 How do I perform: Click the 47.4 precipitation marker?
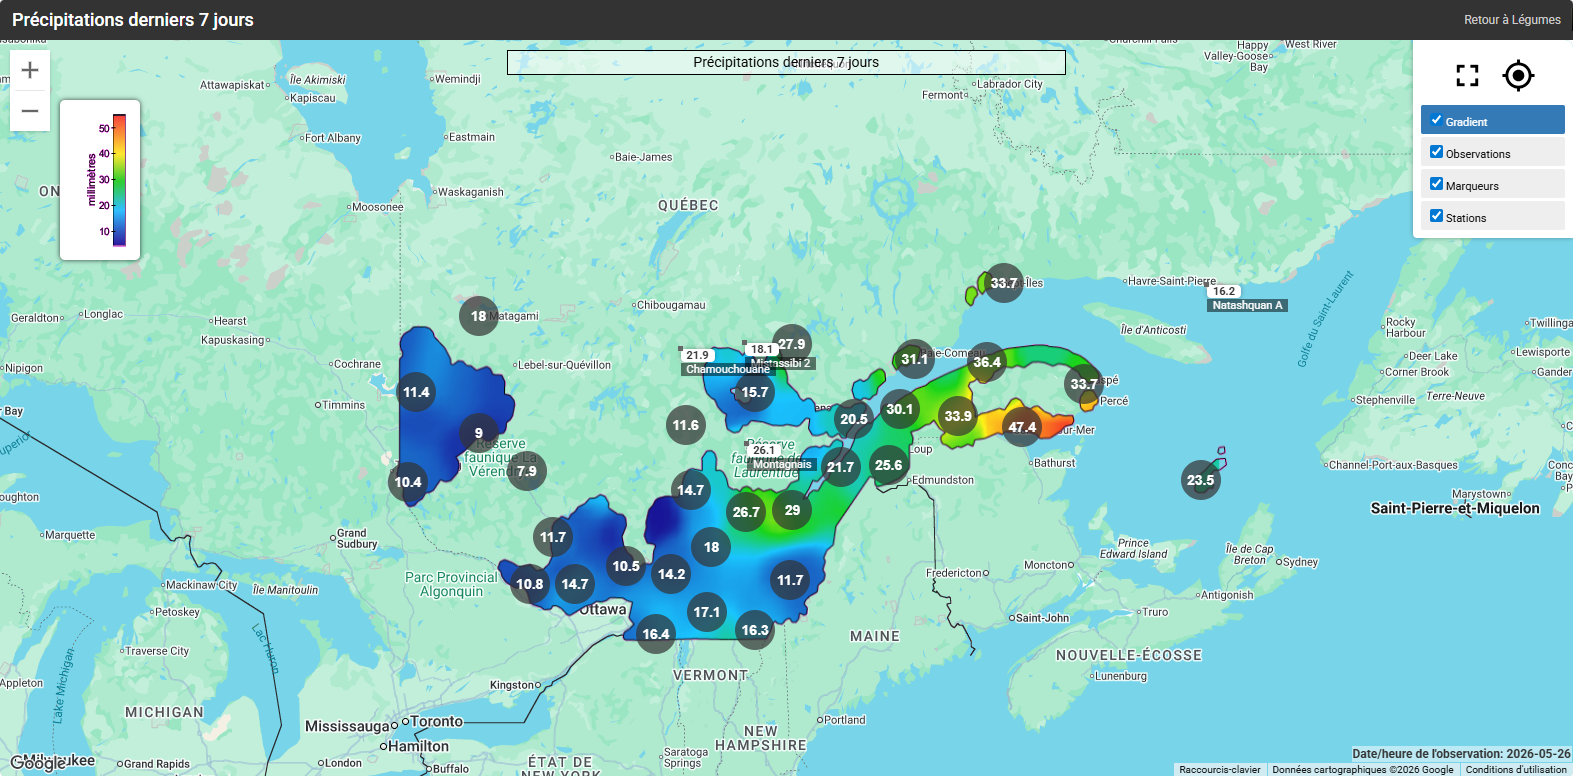point(1022,427)
